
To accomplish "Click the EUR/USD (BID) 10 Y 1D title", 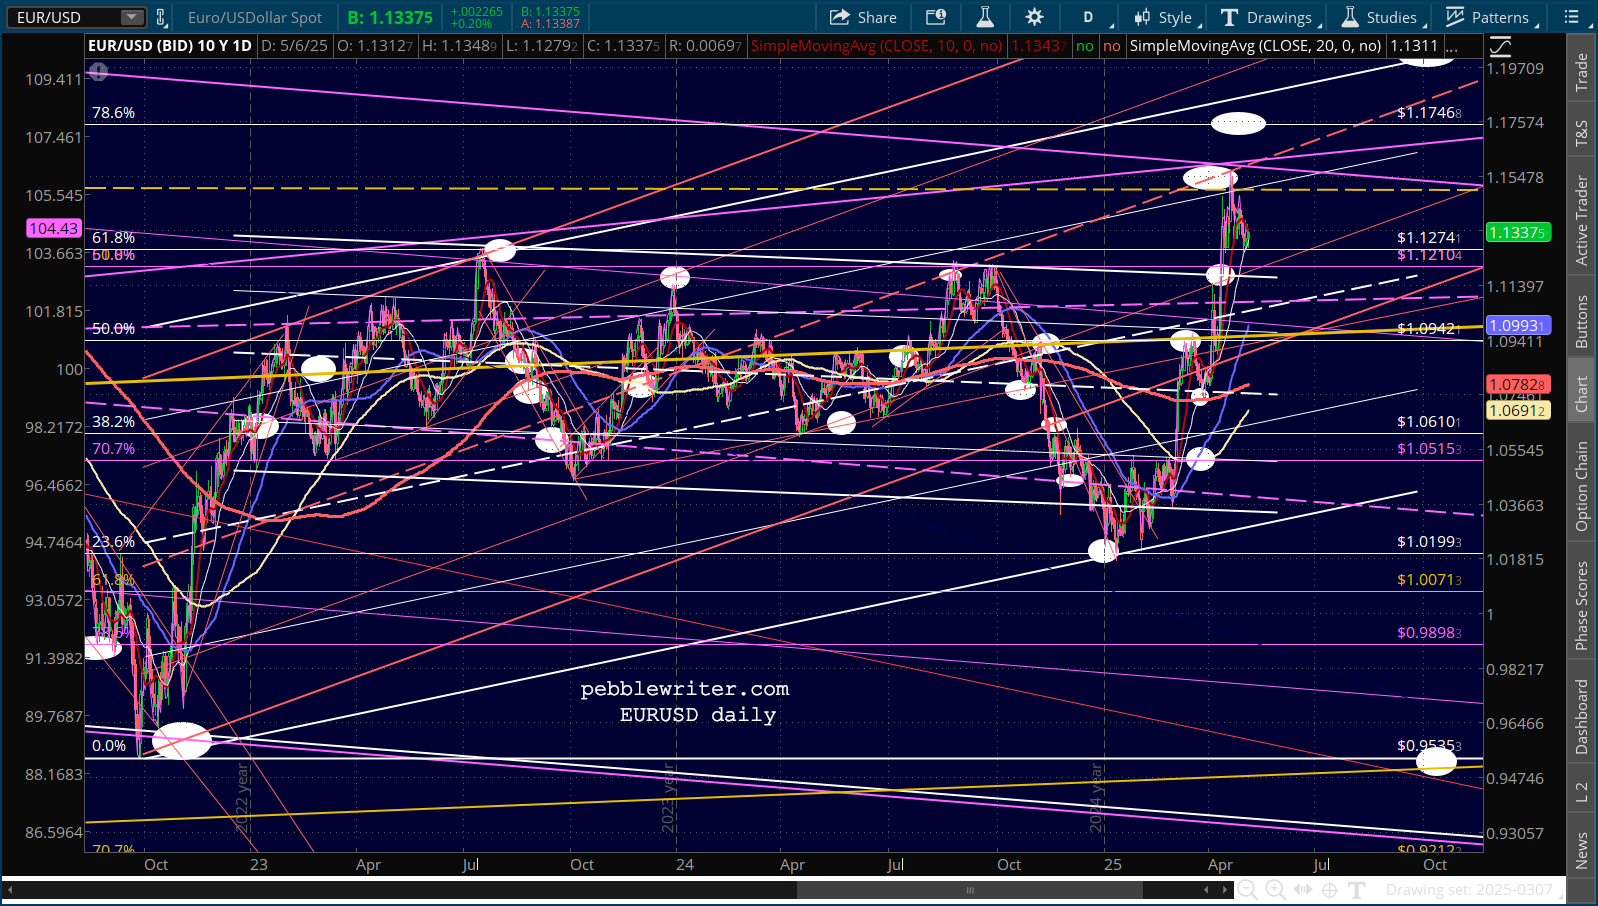I will pos(170,46).
